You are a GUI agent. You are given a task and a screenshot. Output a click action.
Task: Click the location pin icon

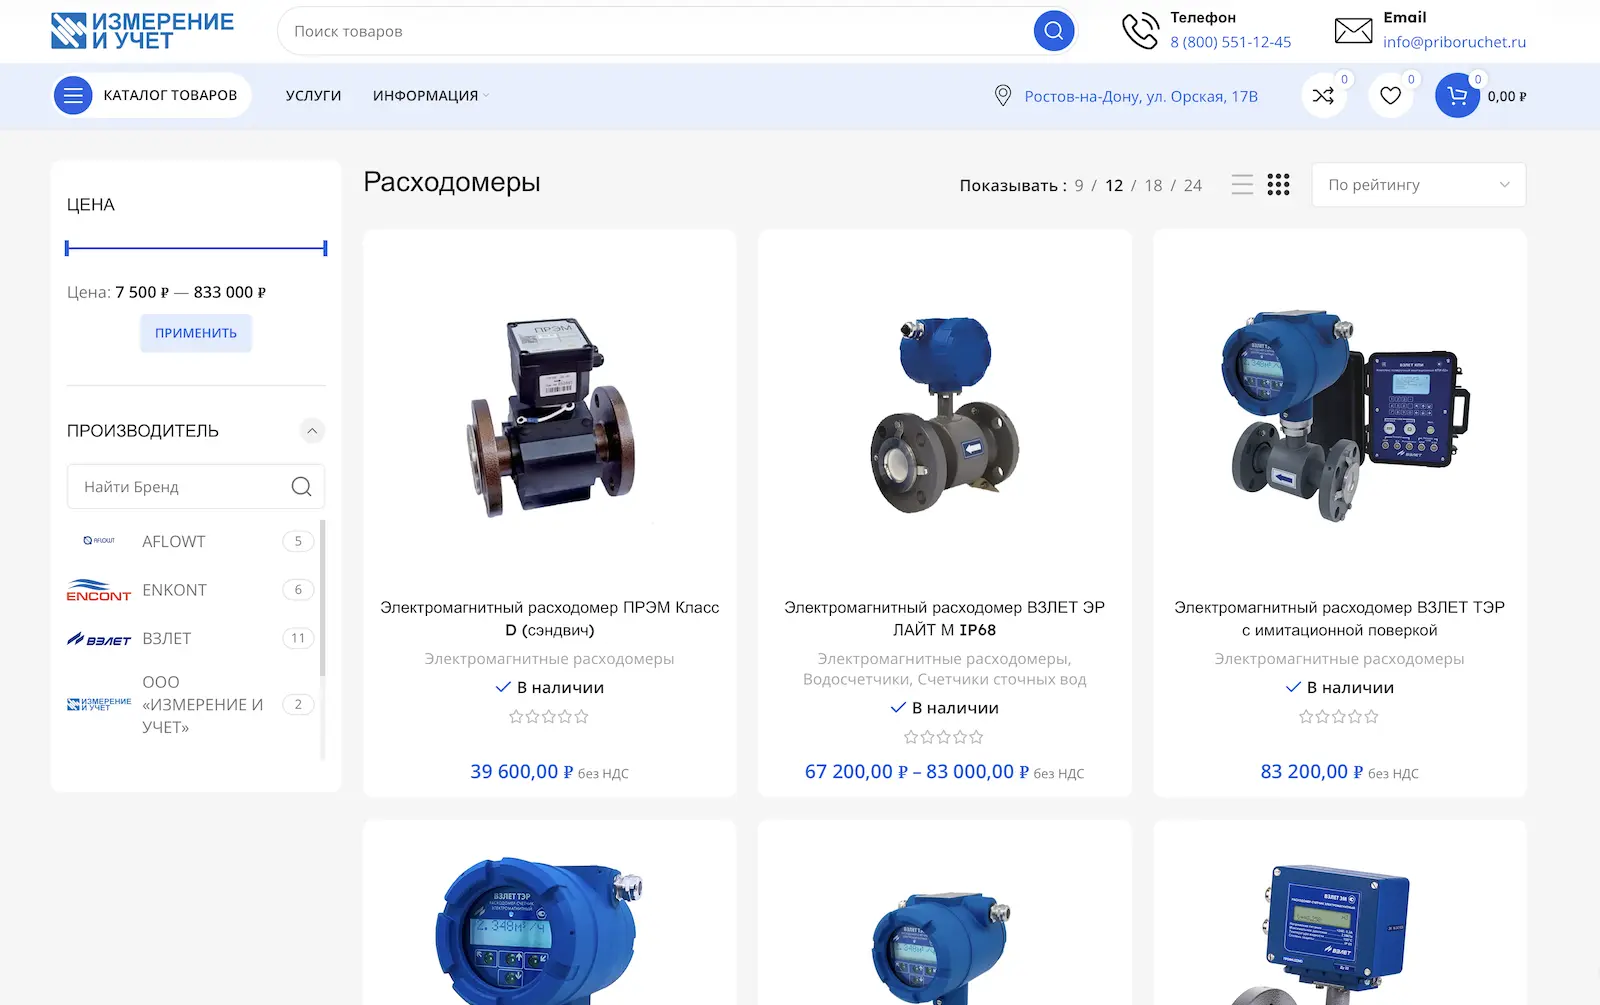click(1002, 96)
